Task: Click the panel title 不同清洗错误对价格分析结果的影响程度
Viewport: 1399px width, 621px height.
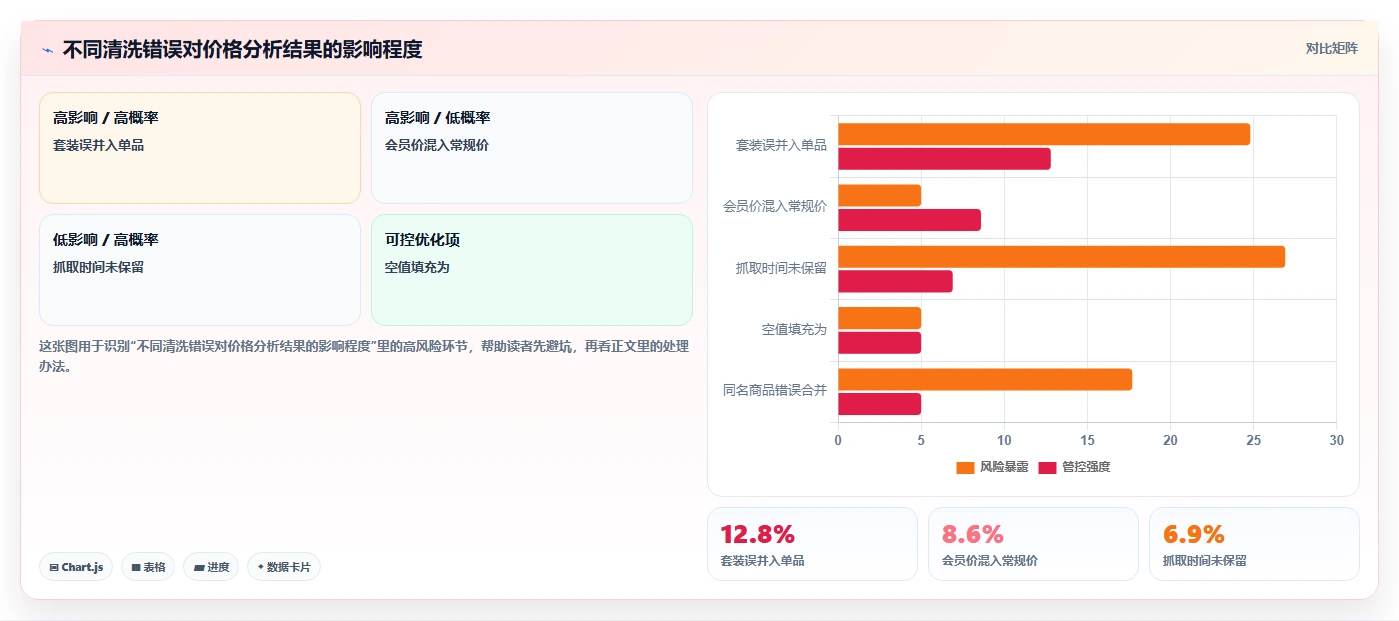Action: pyautogui.click(x=242, y=49)
